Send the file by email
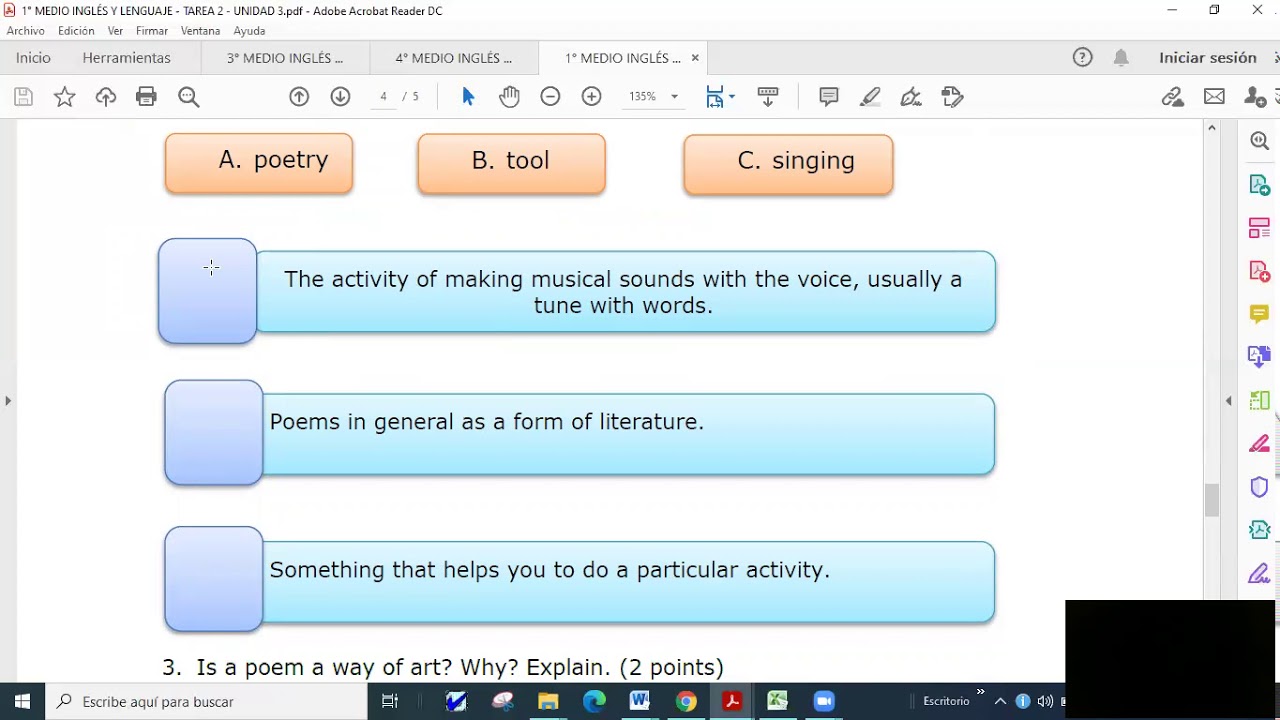The width and height of the screenshot is (1280, 720). pos(1214,97)
